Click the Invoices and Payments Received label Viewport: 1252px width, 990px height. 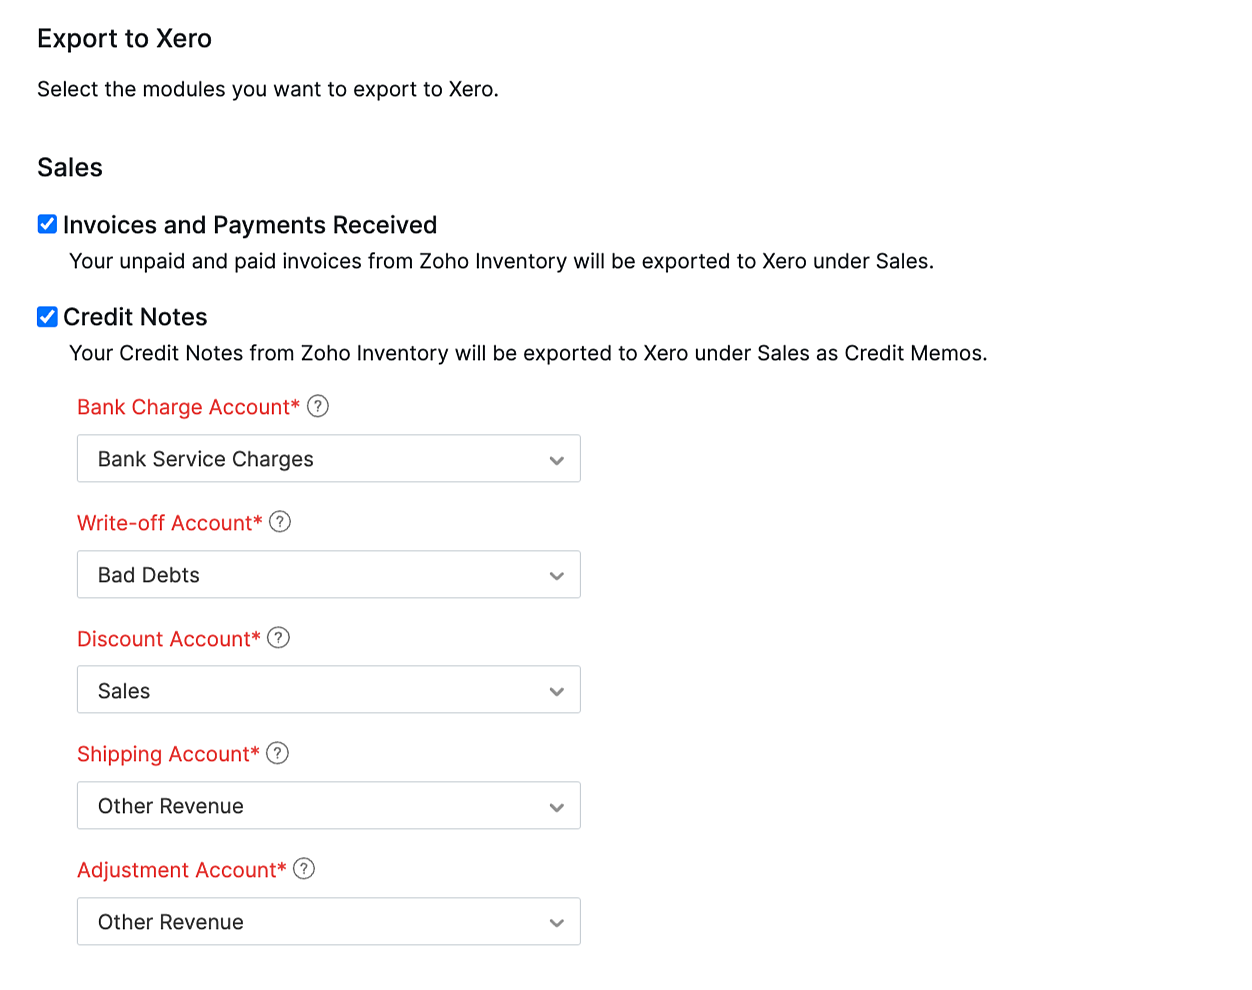coord(250,224)
